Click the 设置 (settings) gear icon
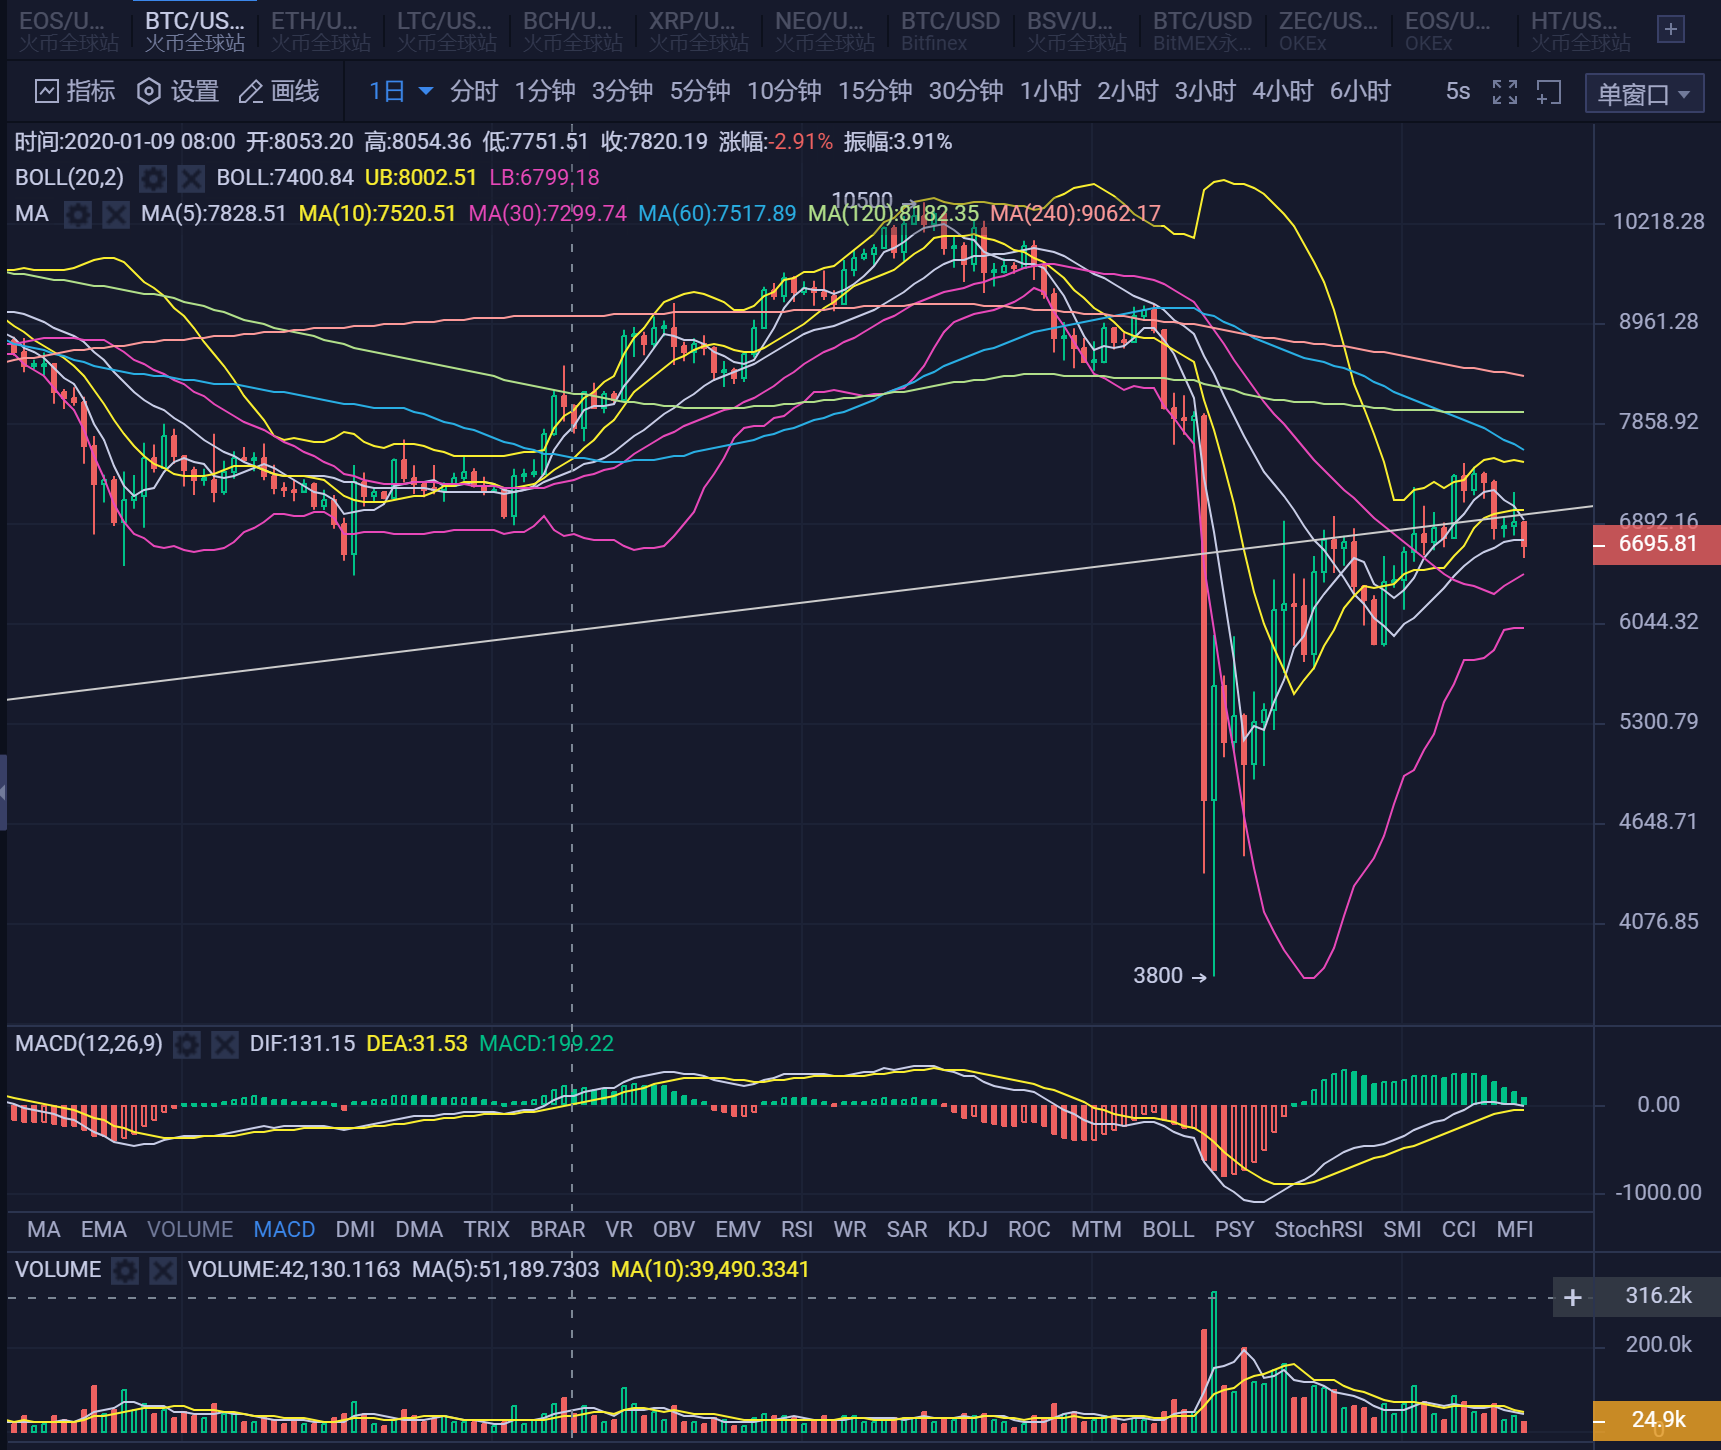This screenshot has width=1721, height=1450. 148,91
